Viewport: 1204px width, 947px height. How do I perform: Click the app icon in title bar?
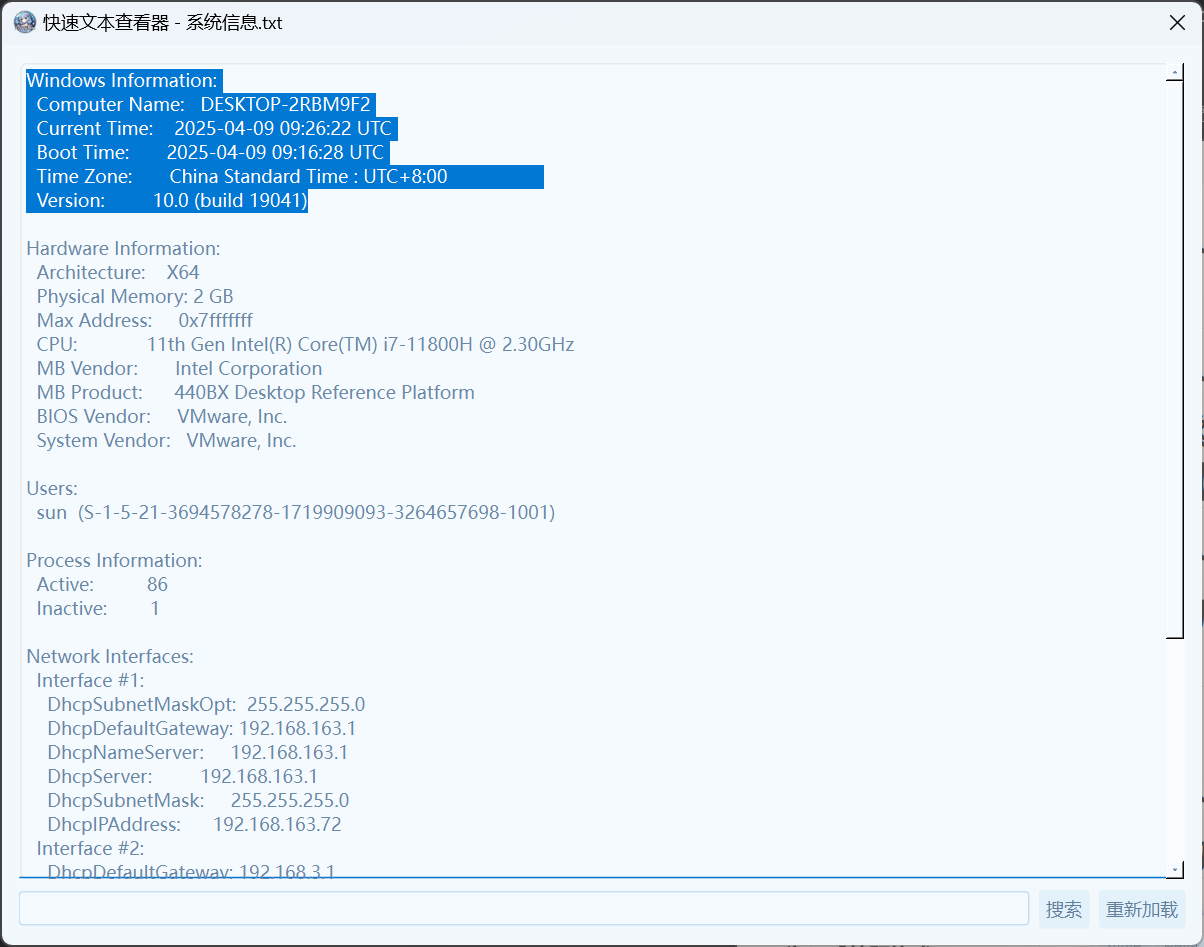click(x=25, y=22)
